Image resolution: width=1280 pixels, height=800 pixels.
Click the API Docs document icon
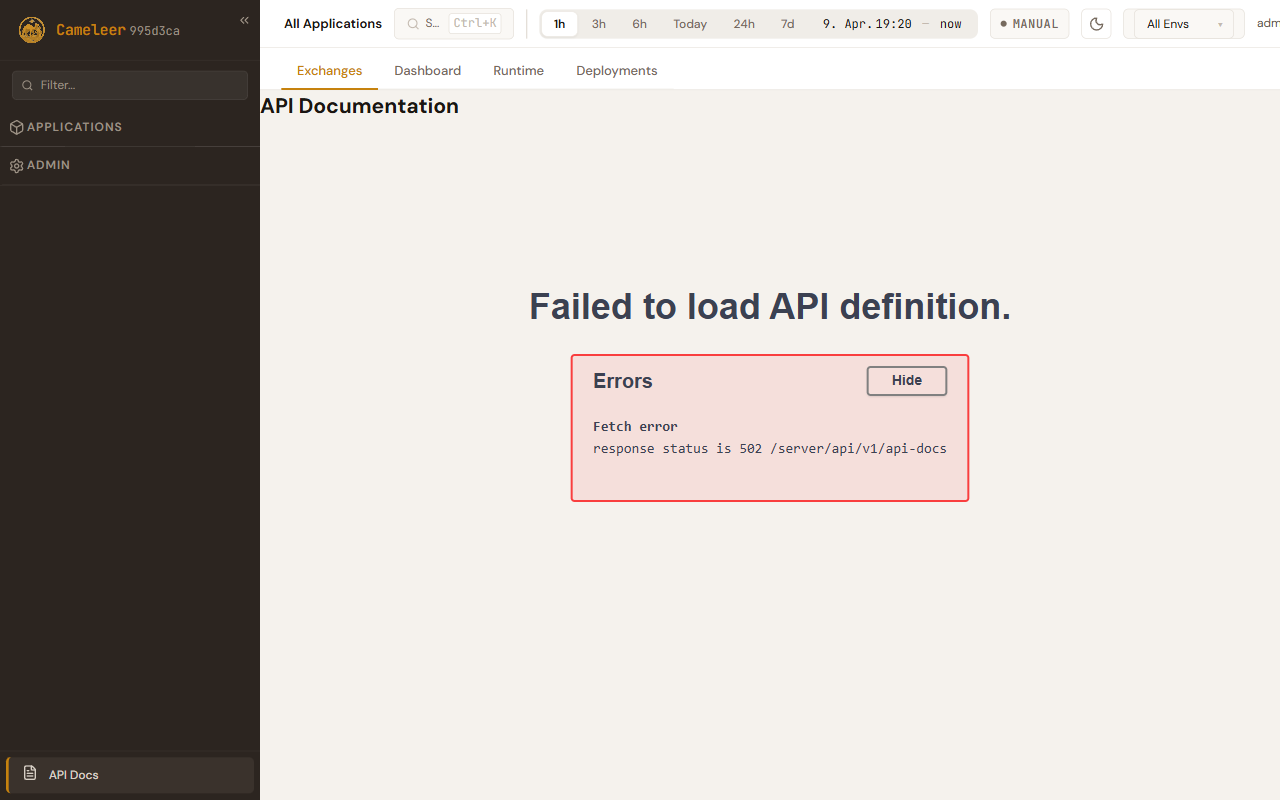click(x=30, y=774)
